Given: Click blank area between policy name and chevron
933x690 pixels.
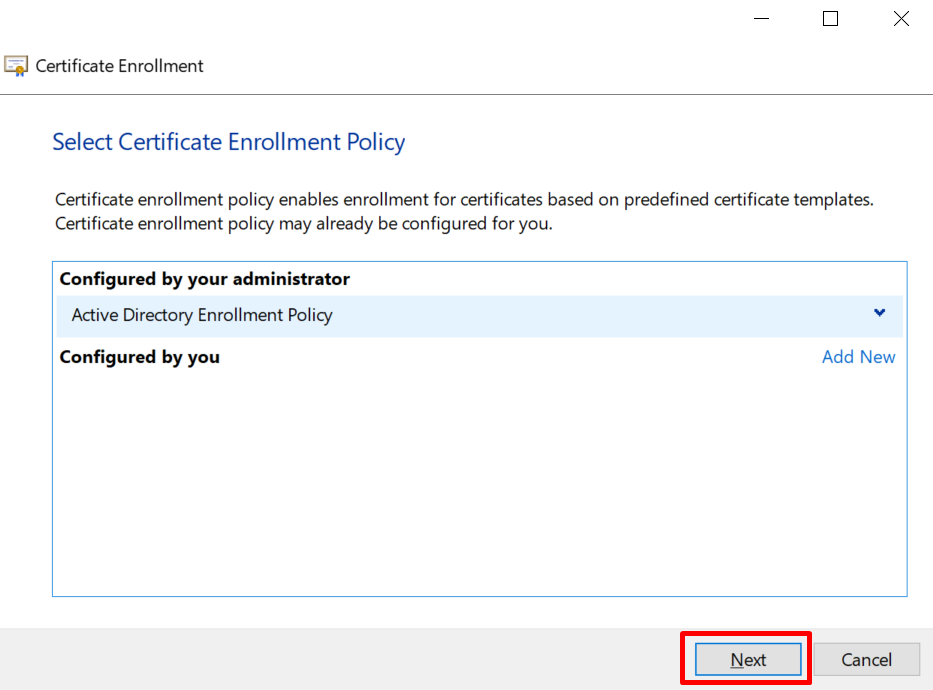Looking at the screenshot, I should point(601,316).
